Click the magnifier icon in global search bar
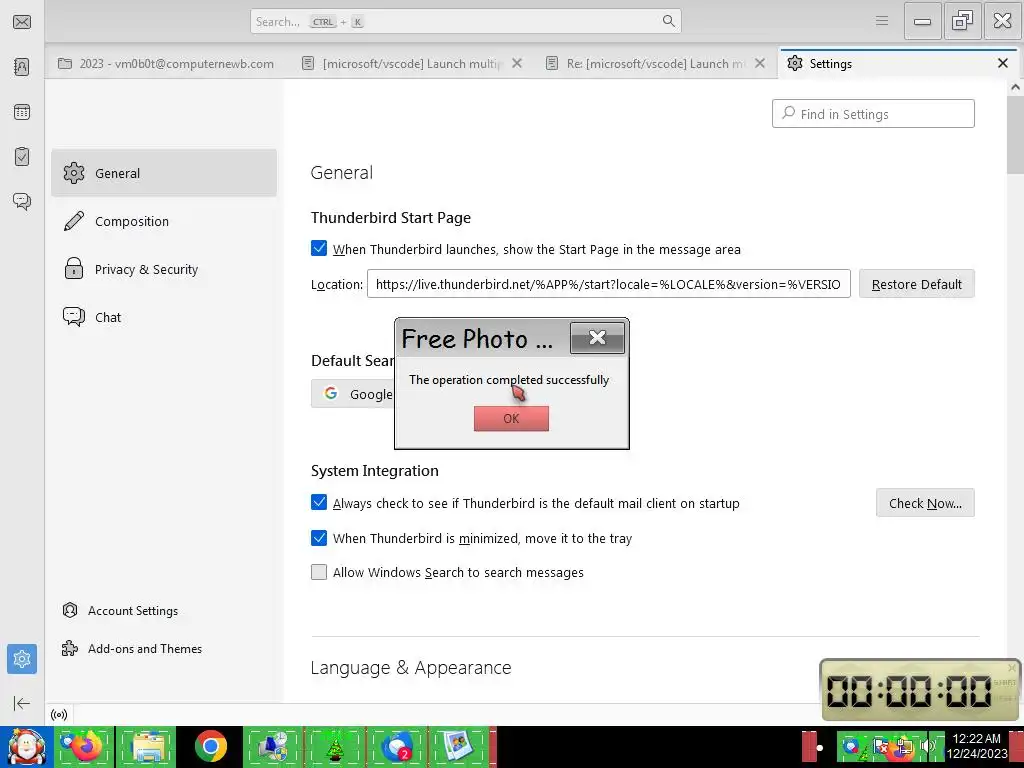 point(668,21)
